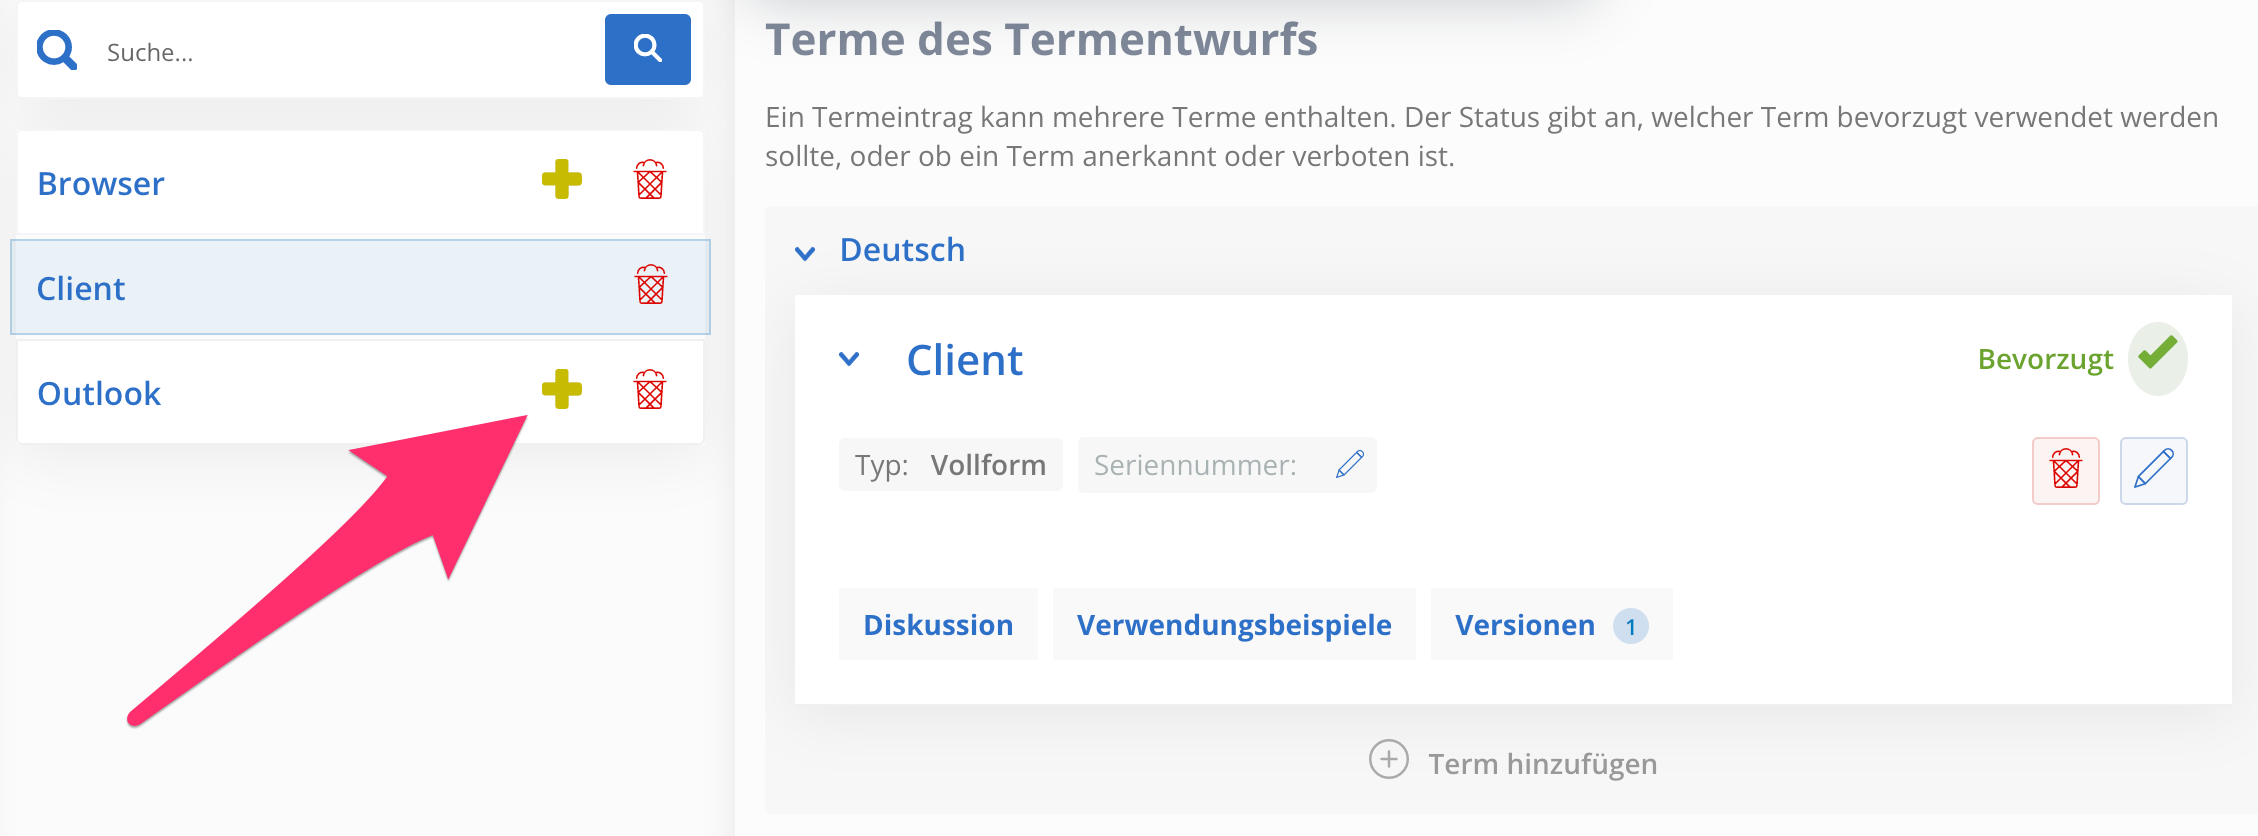Click the Terme des Termentwurfs heading

point(1041,40)
